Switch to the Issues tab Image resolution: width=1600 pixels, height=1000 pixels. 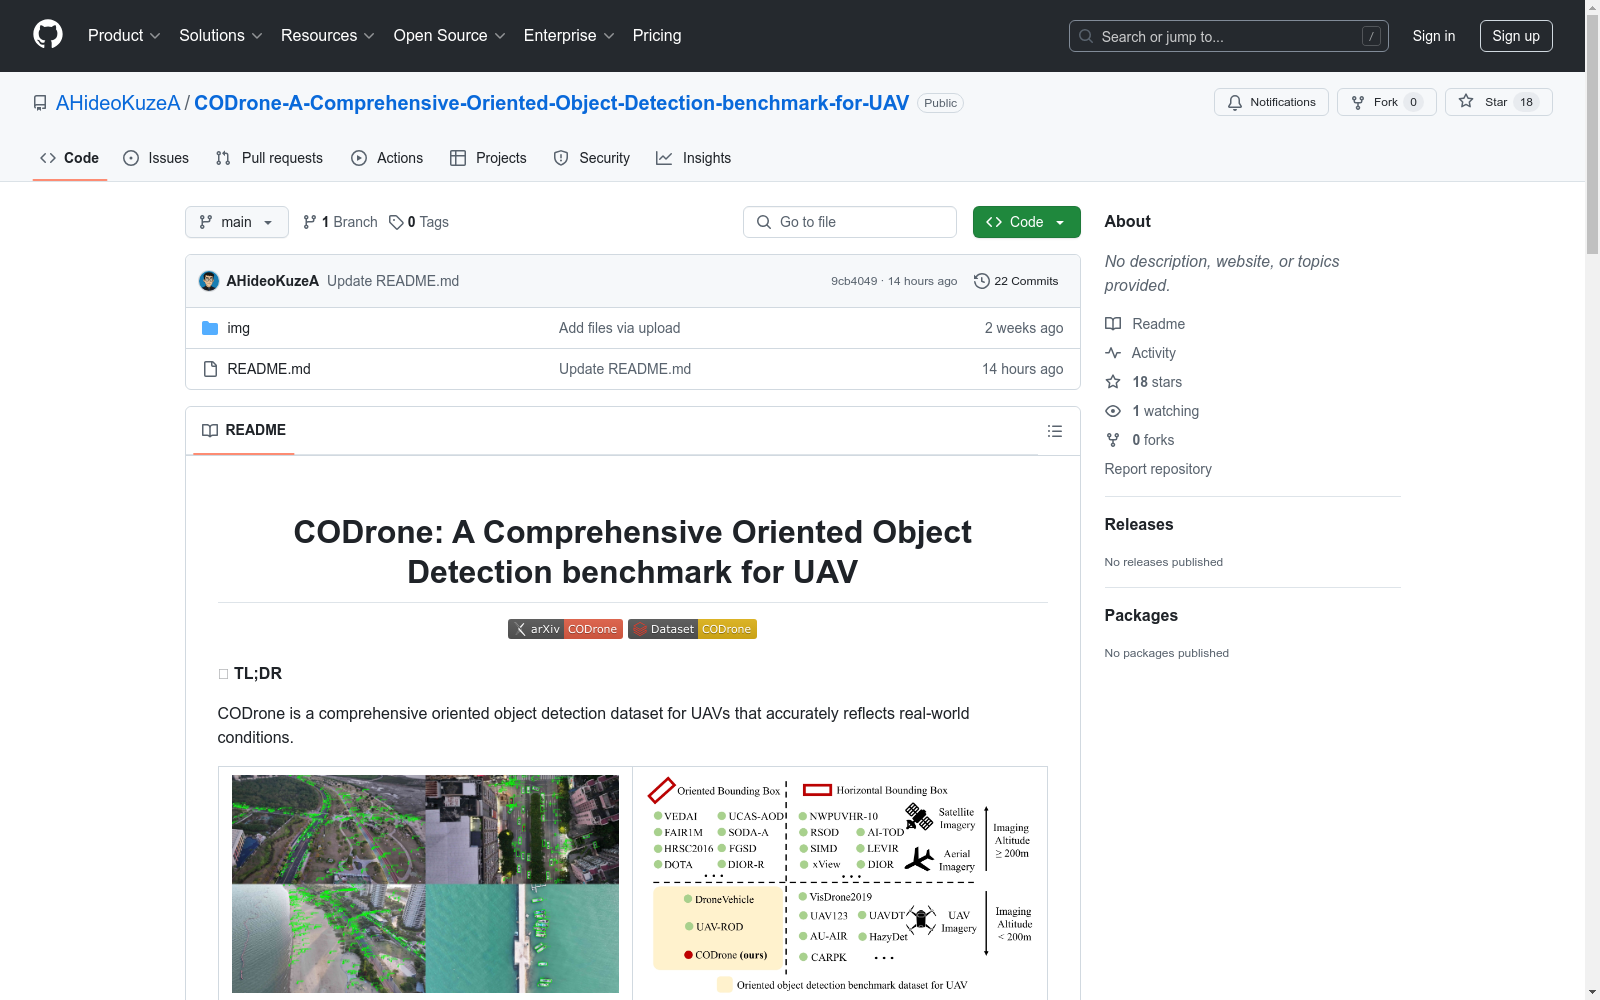[156, 158]
